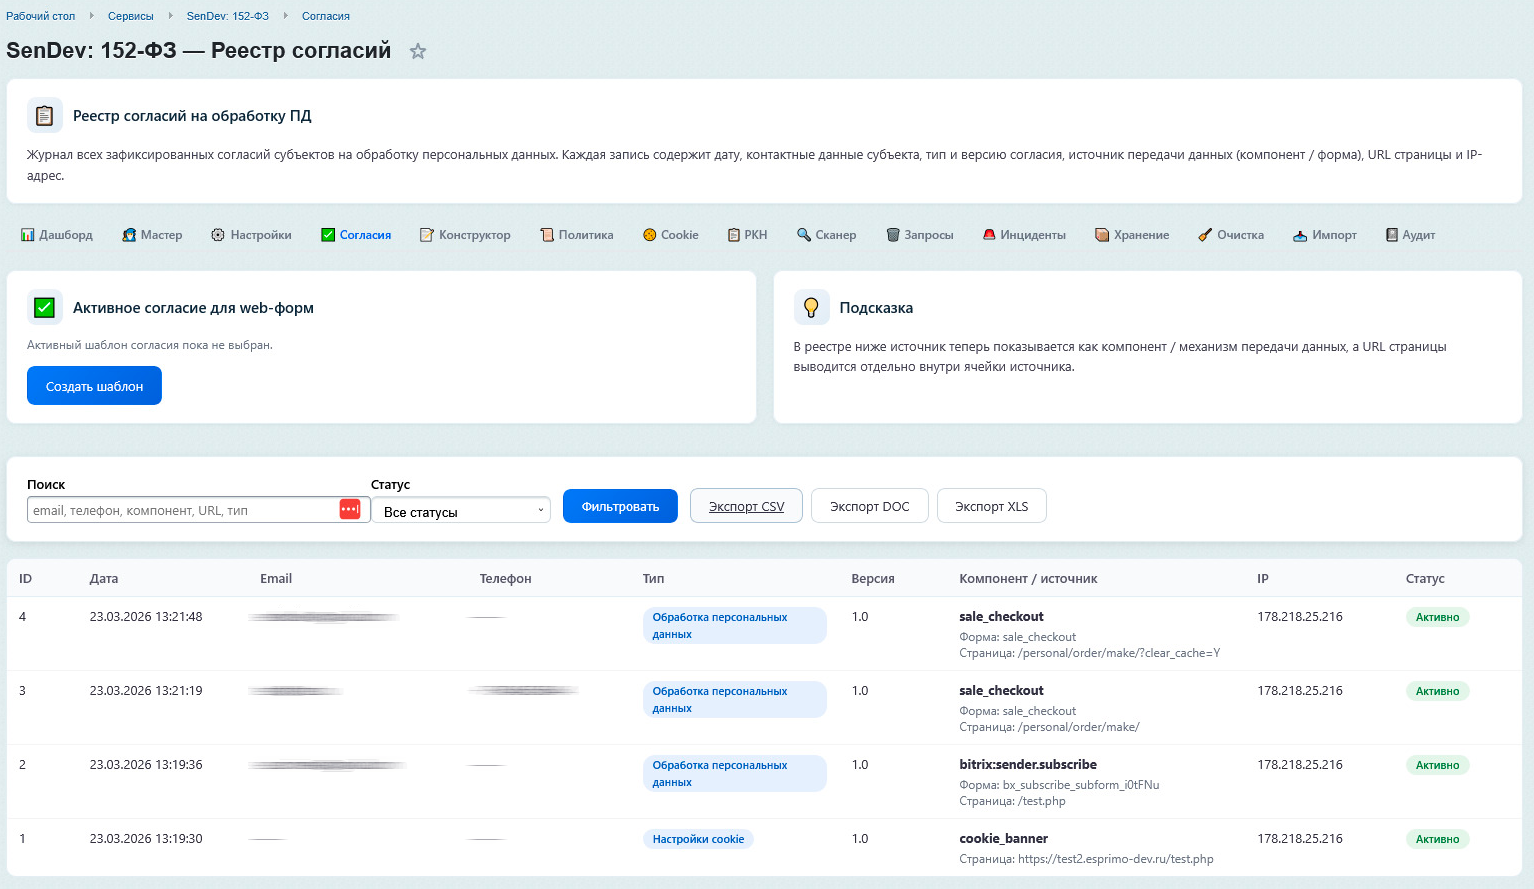Go to the Инциденты section

pyautogui.click(x=1024, y=235)
